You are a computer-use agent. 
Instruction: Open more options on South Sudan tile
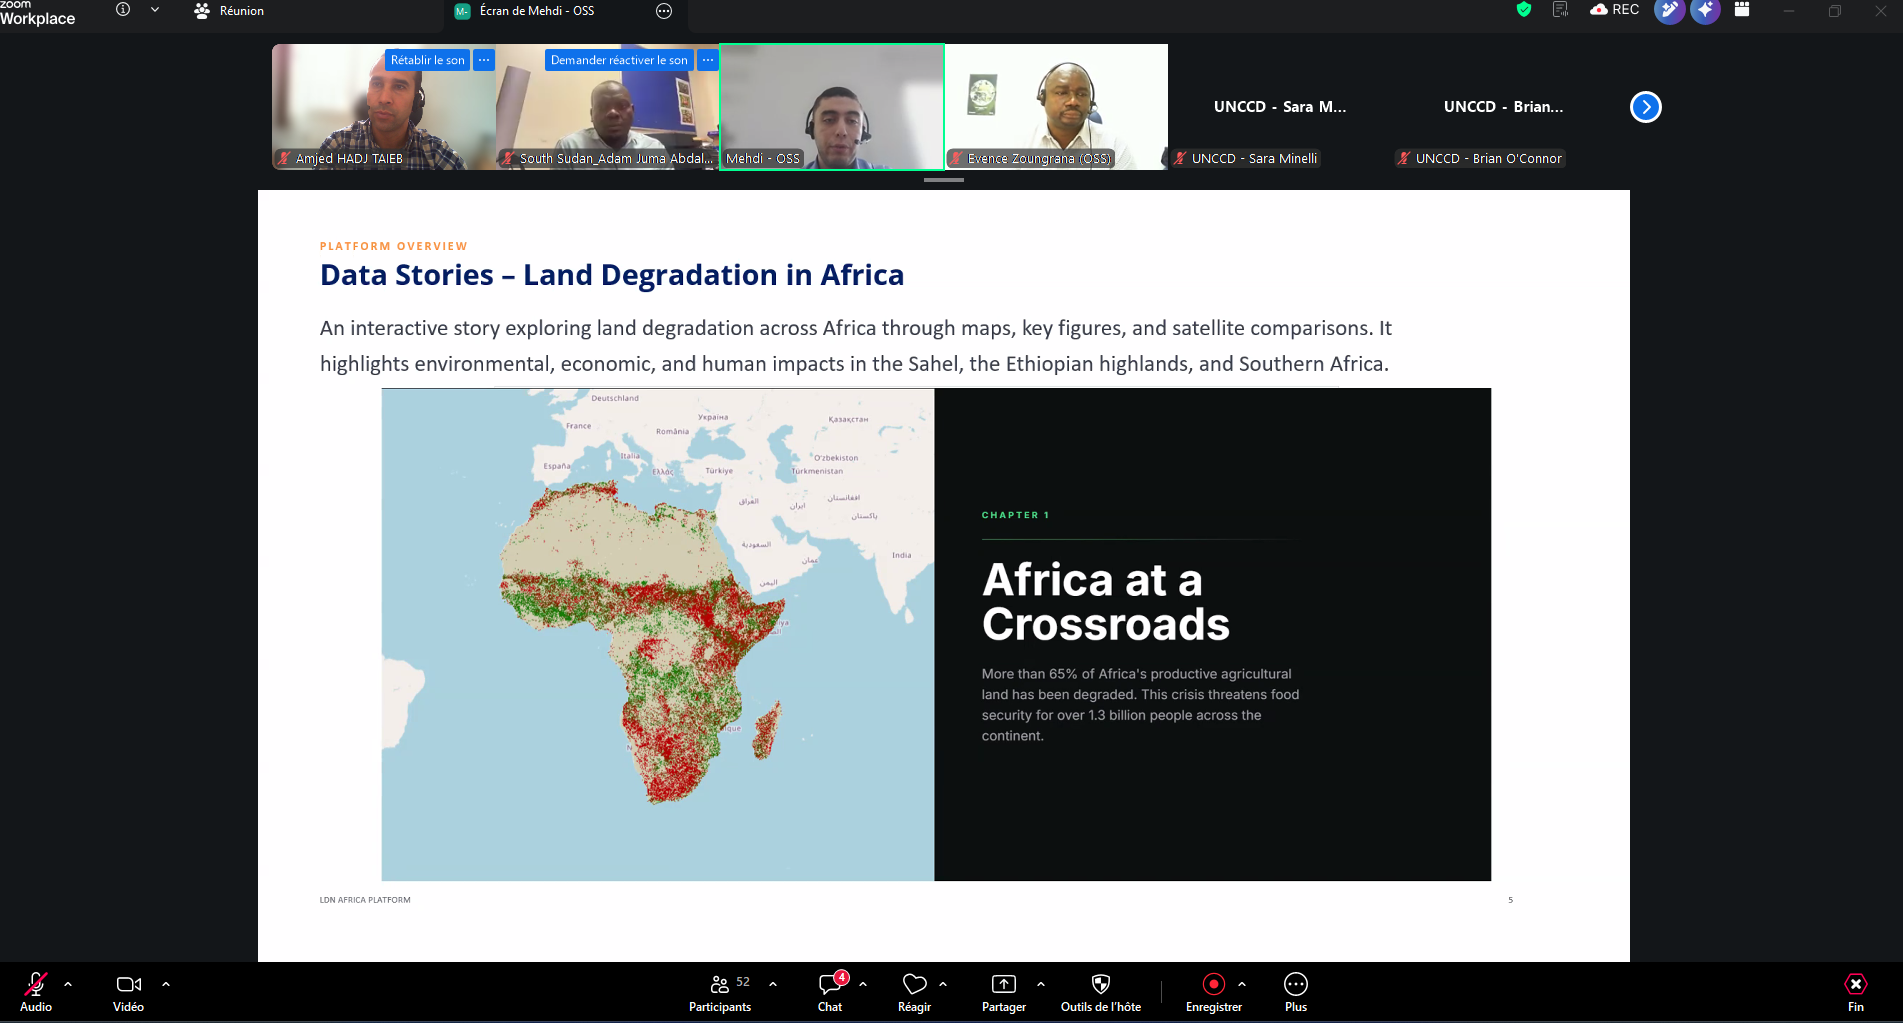pos(708,60)
